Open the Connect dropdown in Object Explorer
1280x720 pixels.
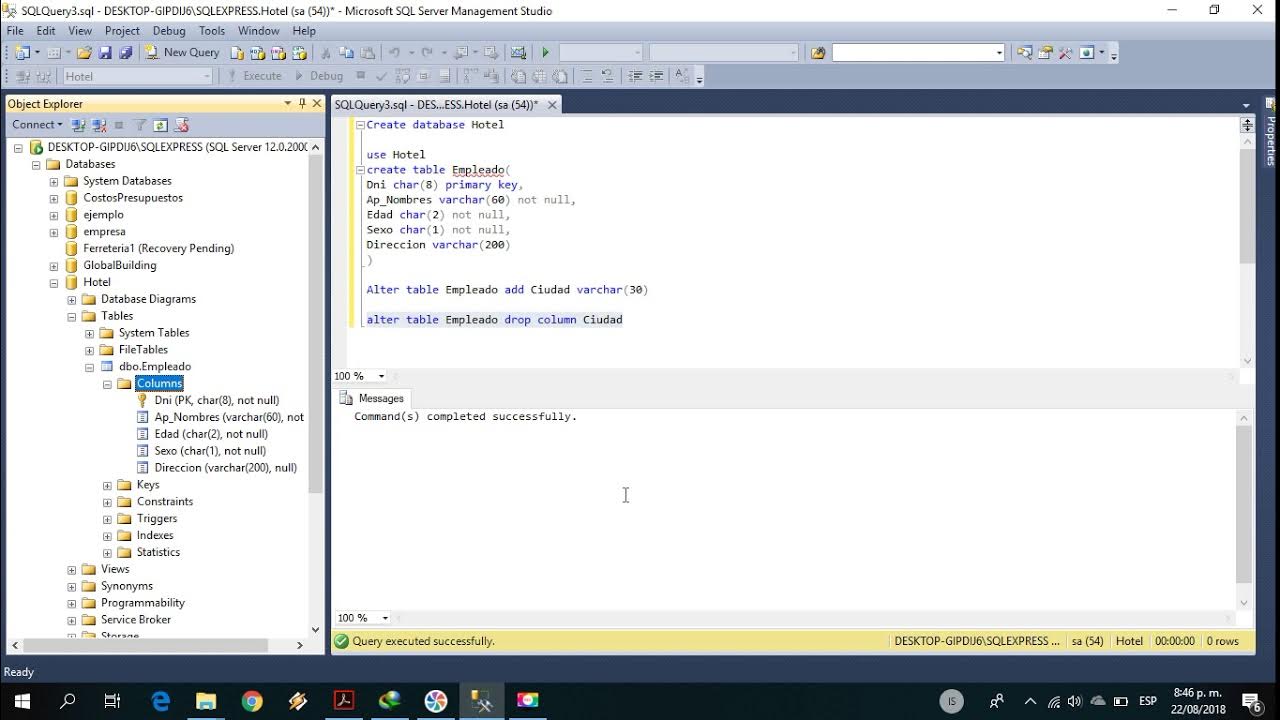[x=37, y=125]
